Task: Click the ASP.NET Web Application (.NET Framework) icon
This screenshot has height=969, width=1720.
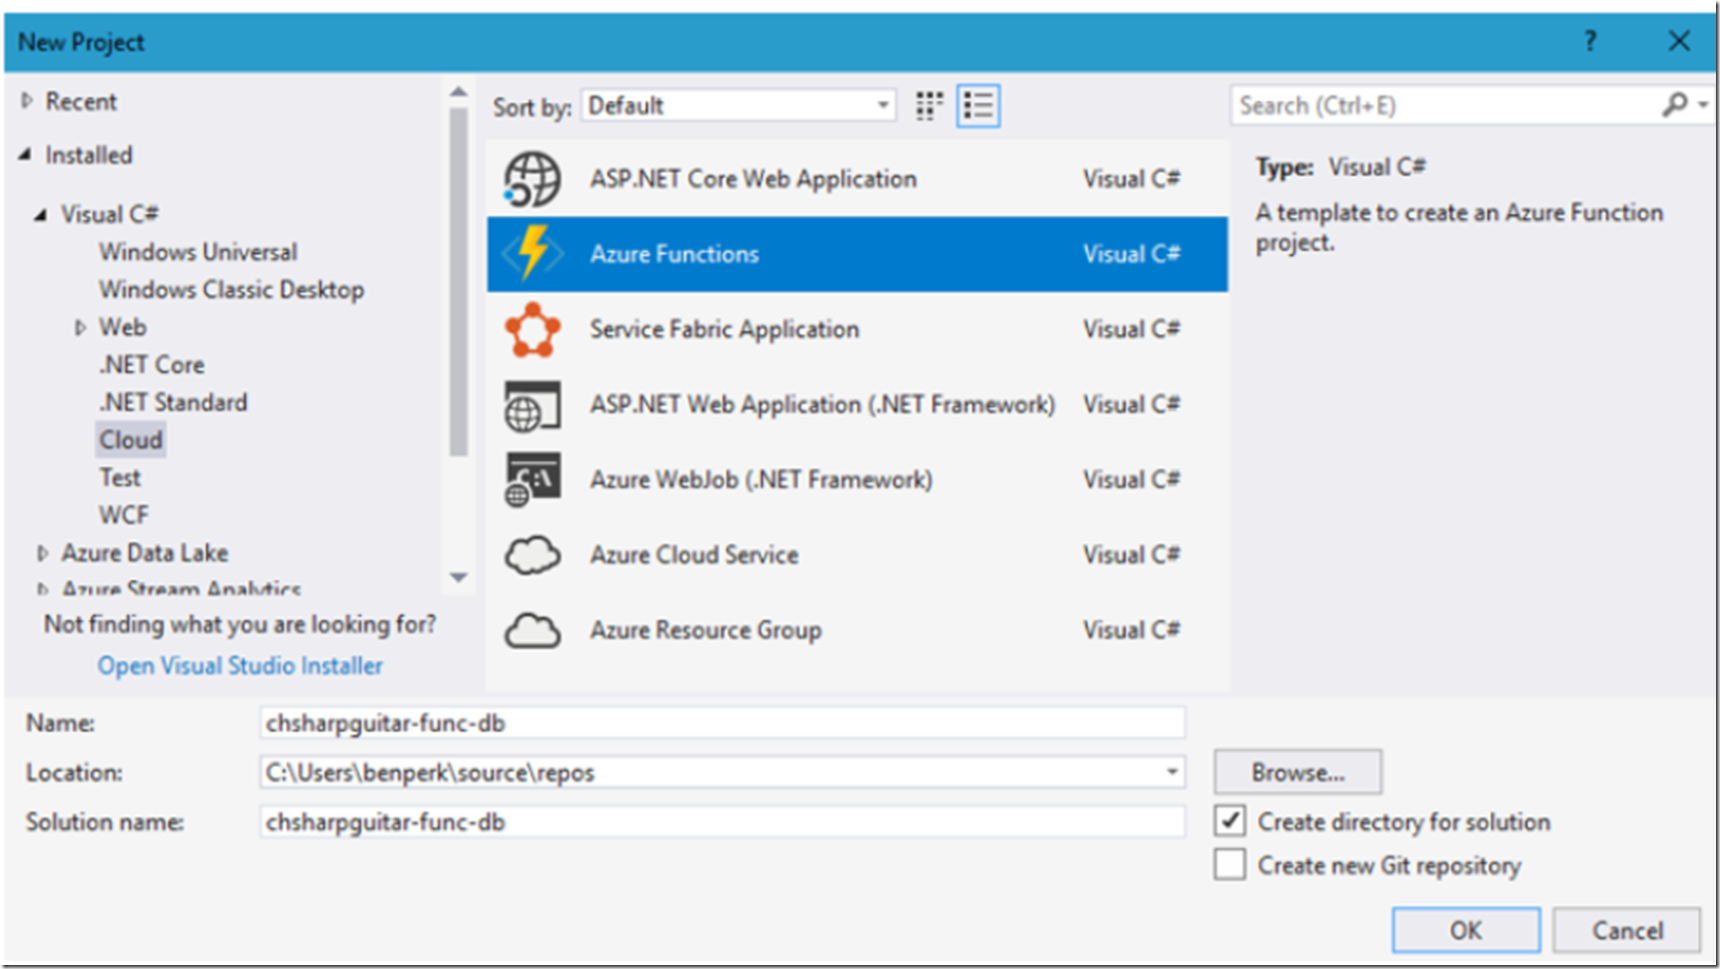Action: pyautogui.click(x=532, y=405)
